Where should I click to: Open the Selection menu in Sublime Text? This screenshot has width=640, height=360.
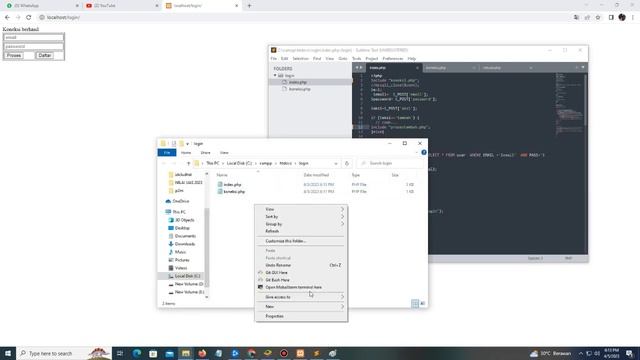tap(300, 59)
